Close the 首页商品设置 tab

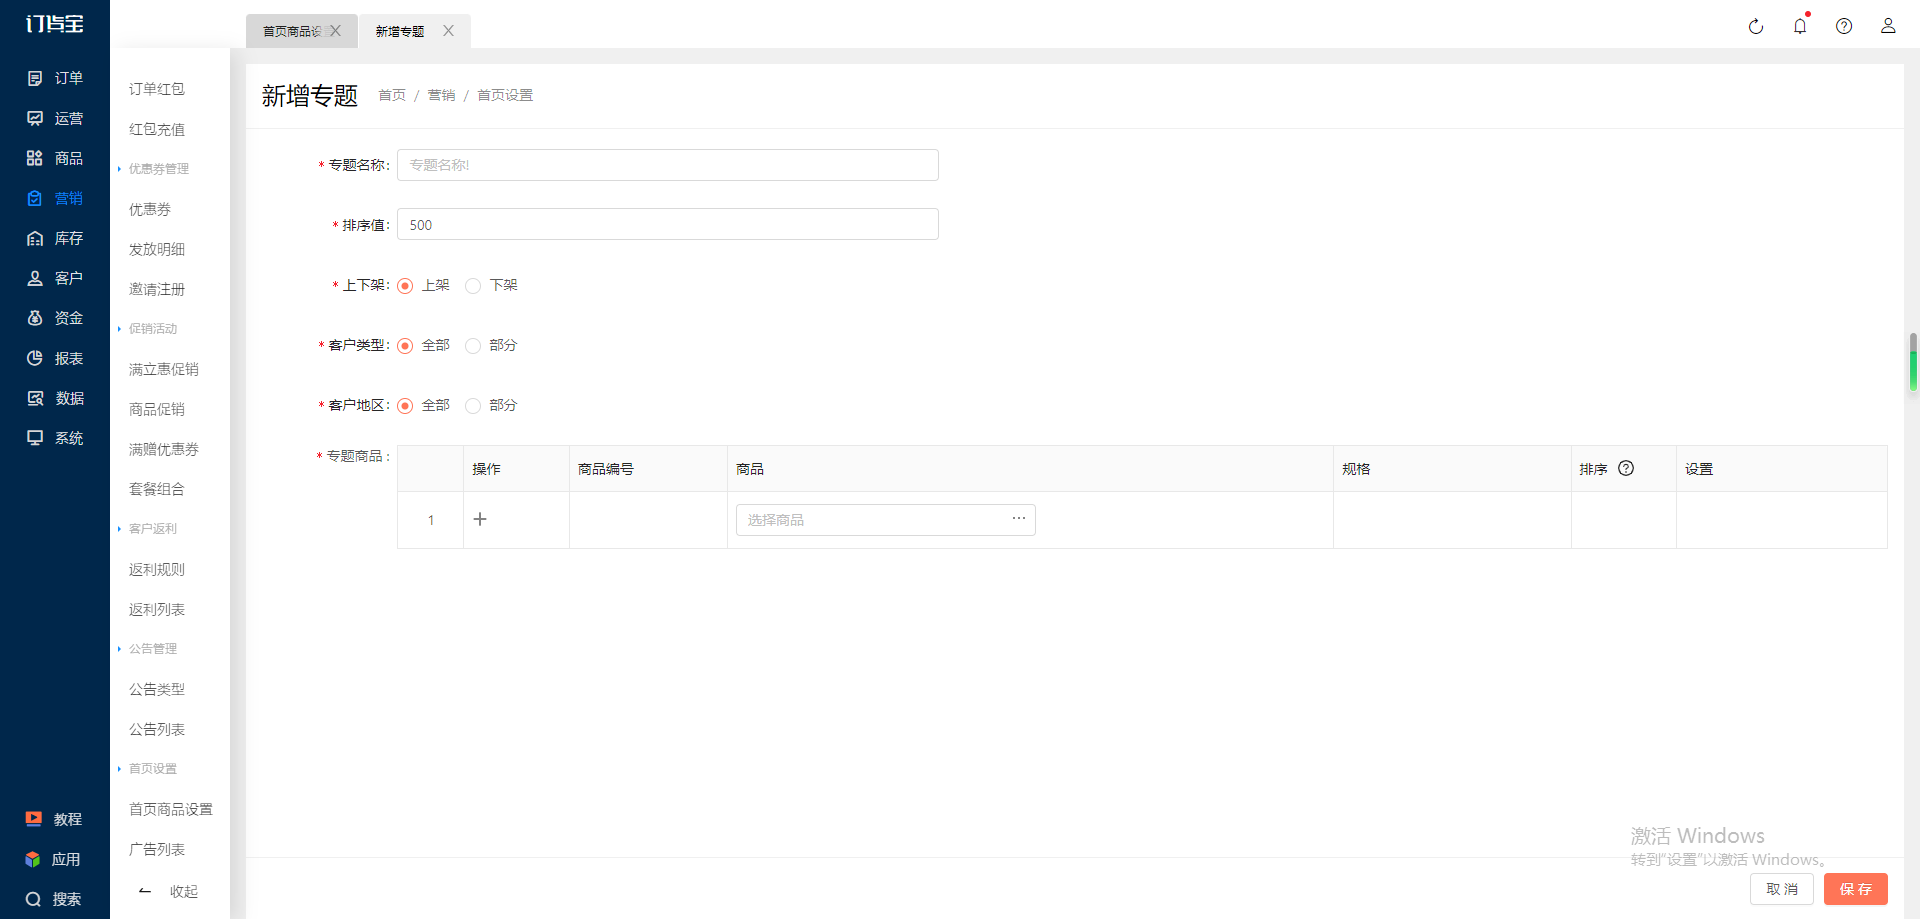point(335,31)
